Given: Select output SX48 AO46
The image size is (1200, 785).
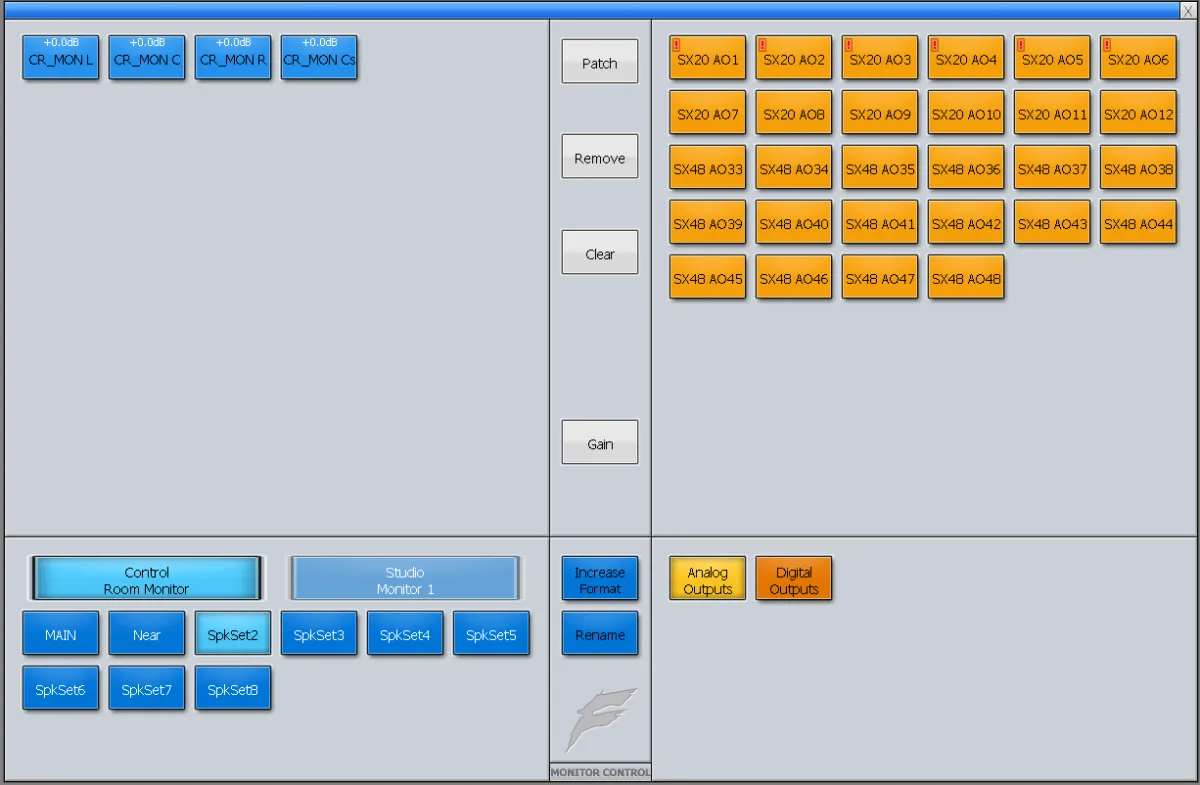Looking at the screenshot, I should (x=794, y=278).
